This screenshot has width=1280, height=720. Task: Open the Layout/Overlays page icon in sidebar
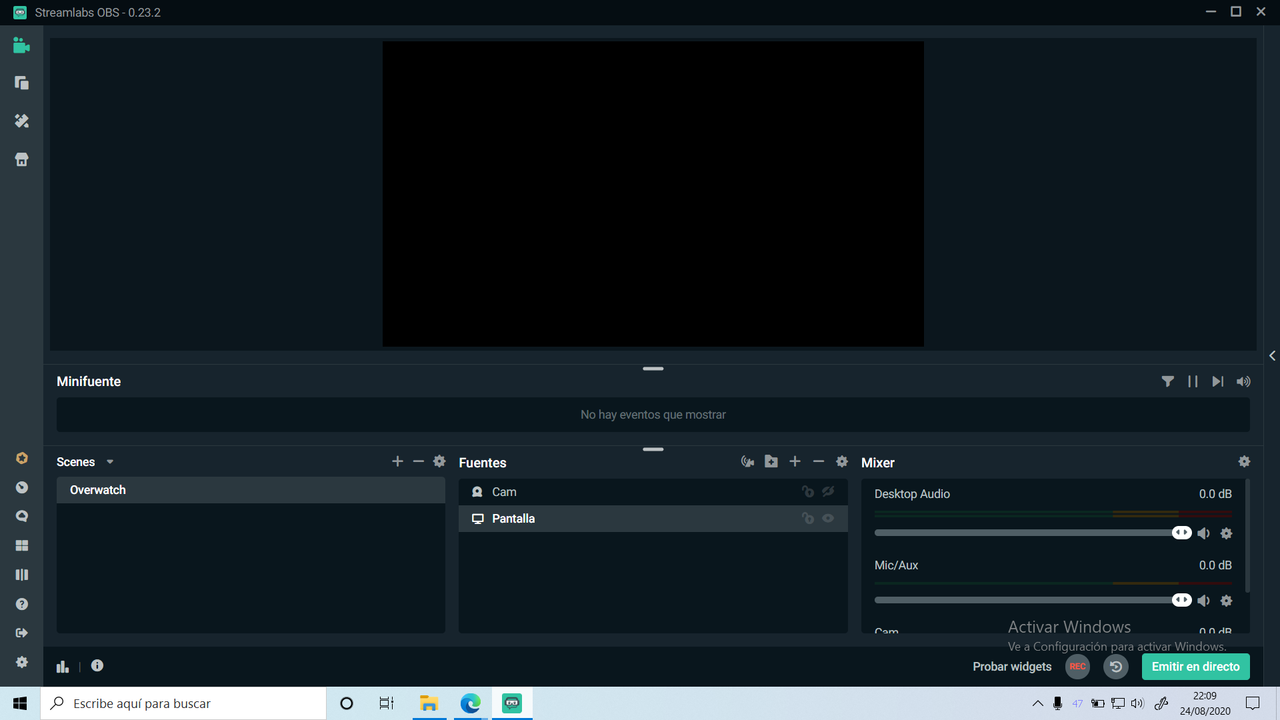click(21, 83)
